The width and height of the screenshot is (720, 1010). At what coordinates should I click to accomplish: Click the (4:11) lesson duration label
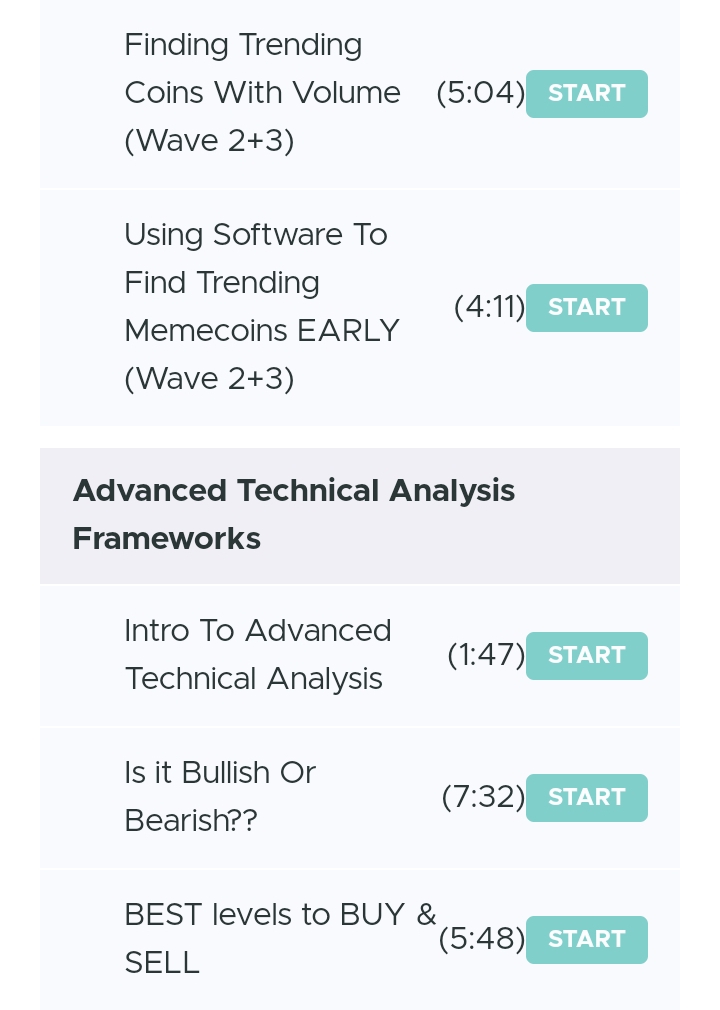click(489, 307)
